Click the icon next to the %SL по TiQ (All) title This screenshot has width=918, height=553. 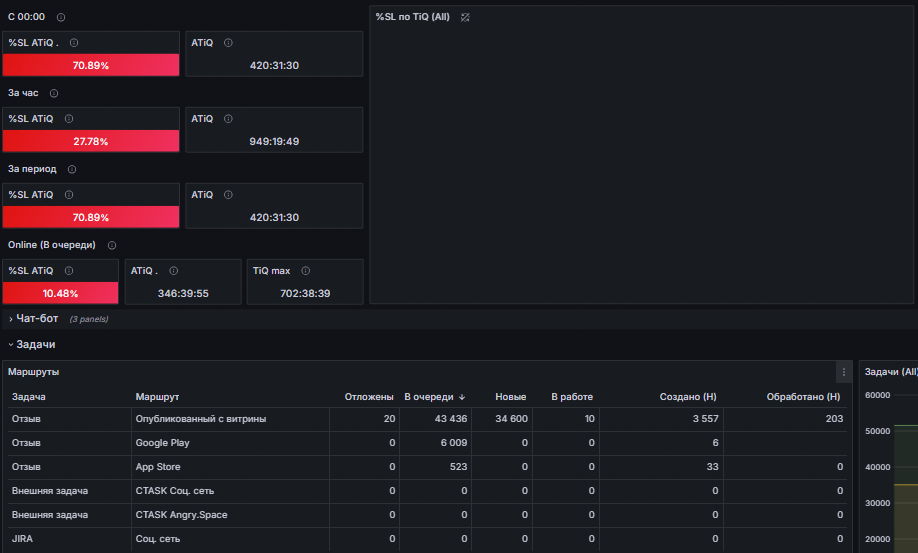click(465, 18)
